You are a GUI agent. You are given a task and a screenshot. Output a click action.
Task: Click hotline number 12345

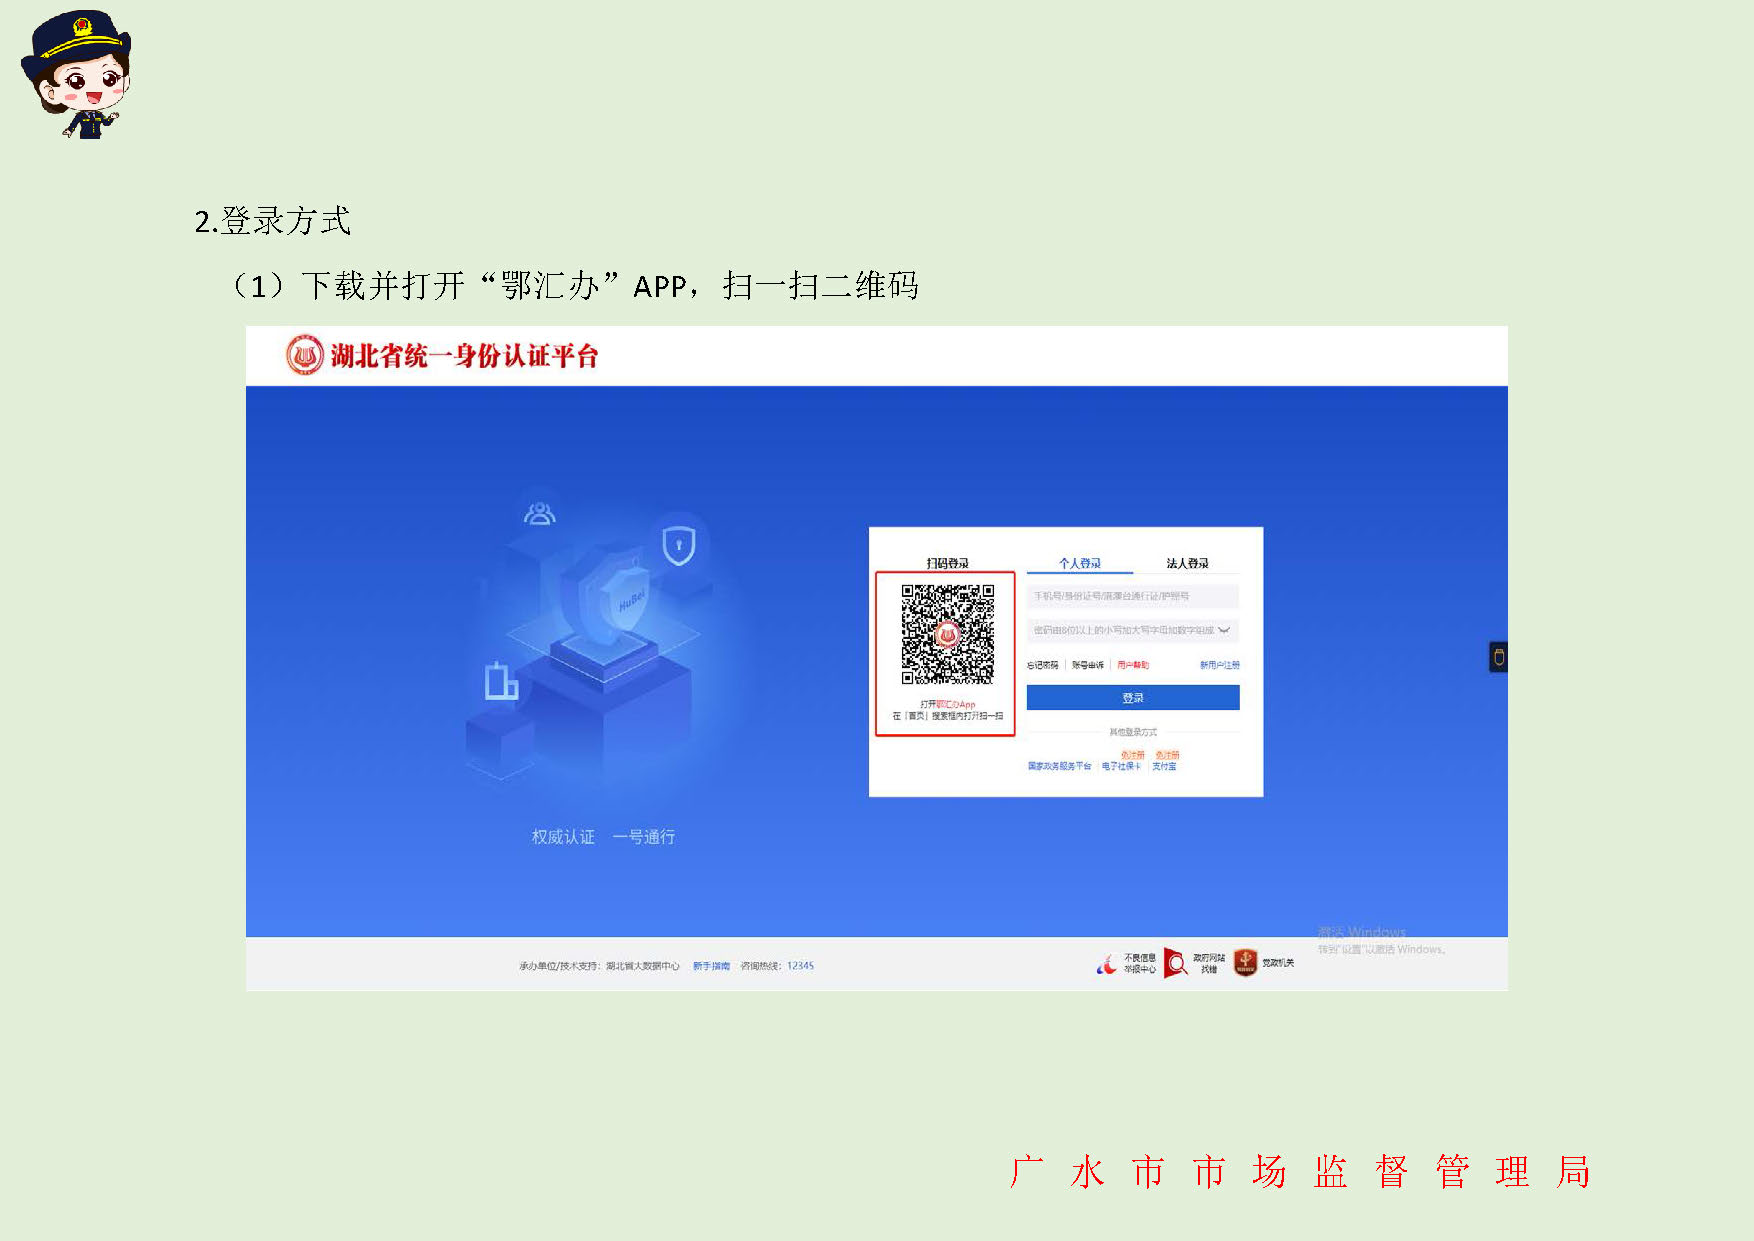(800, 966)
